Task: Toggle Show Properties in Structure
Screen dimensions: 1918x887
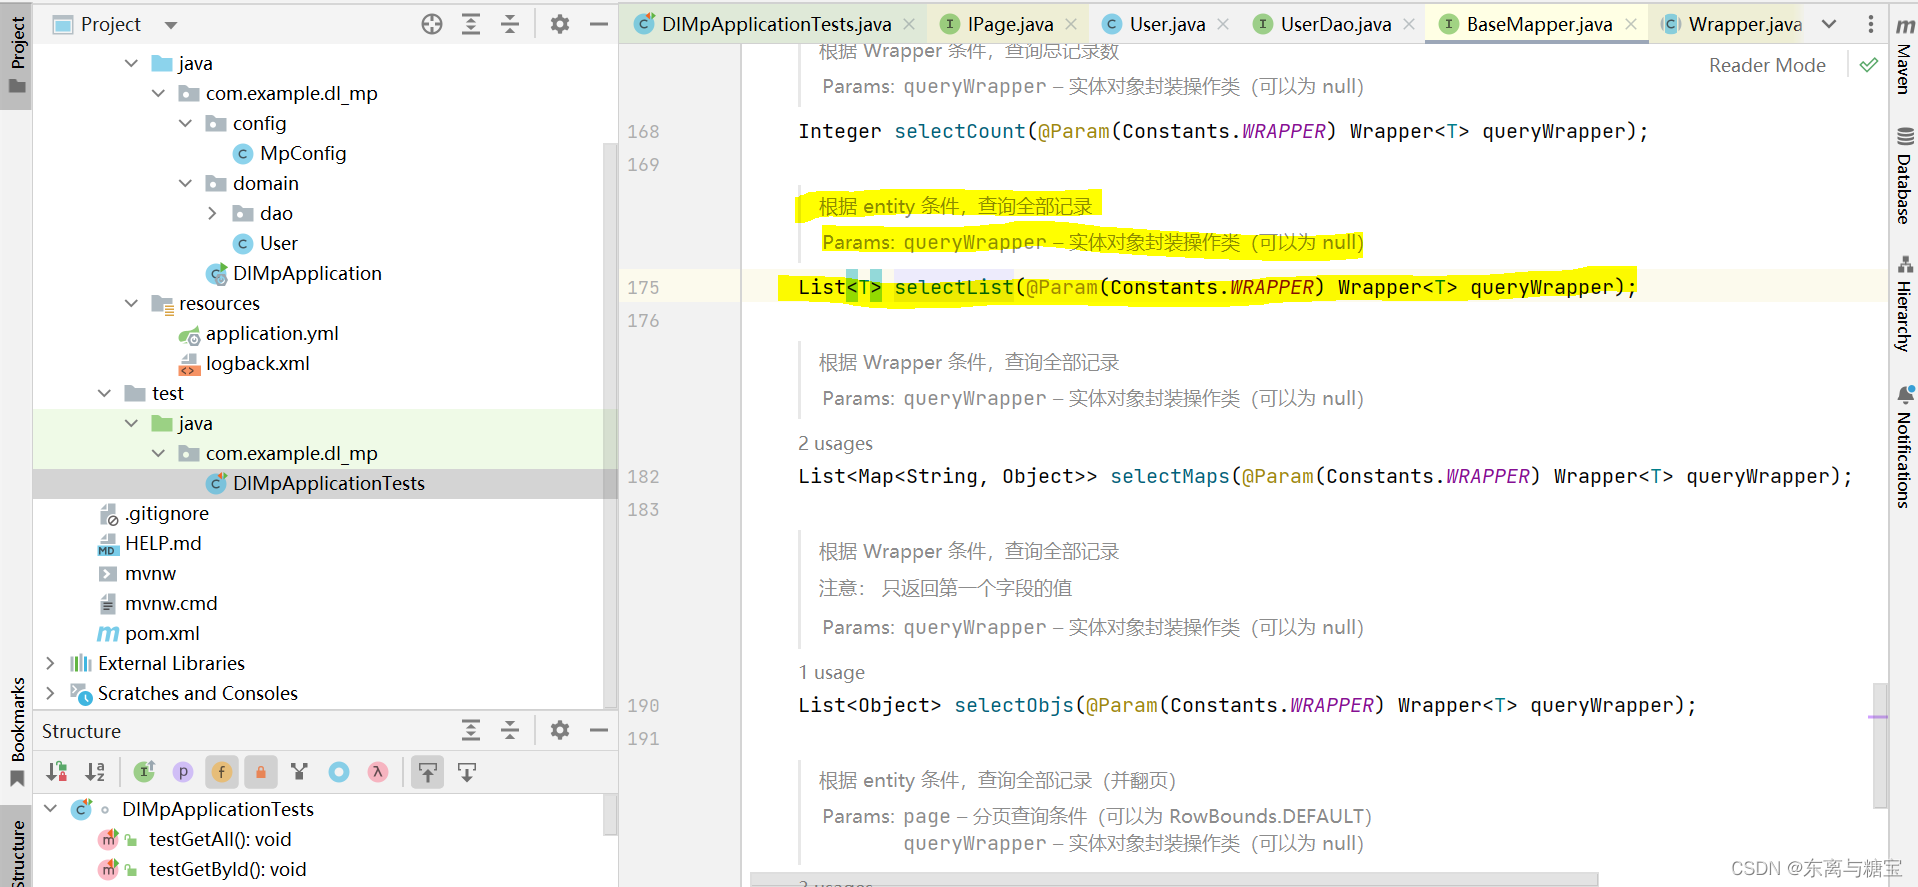Action: point(183,772)
